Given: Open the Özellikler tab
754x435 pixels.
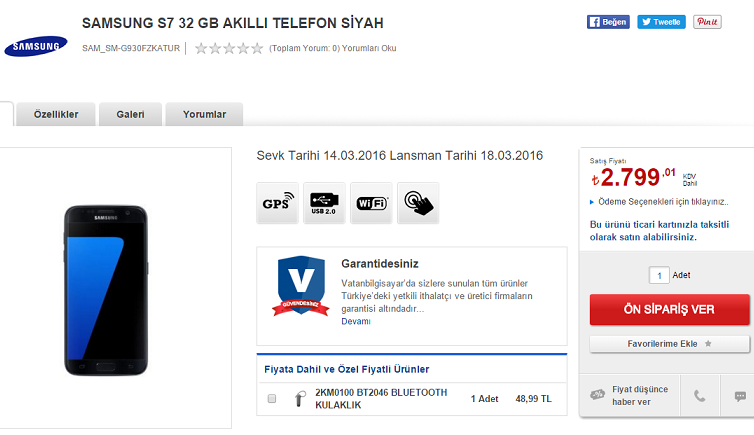Looking at the screenshot, I should pos(56,114).
